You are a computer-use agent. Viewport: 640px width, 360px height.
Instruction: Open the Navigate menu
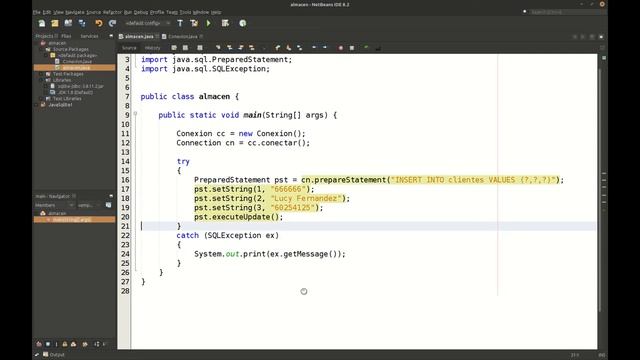[x=75, y=12]
